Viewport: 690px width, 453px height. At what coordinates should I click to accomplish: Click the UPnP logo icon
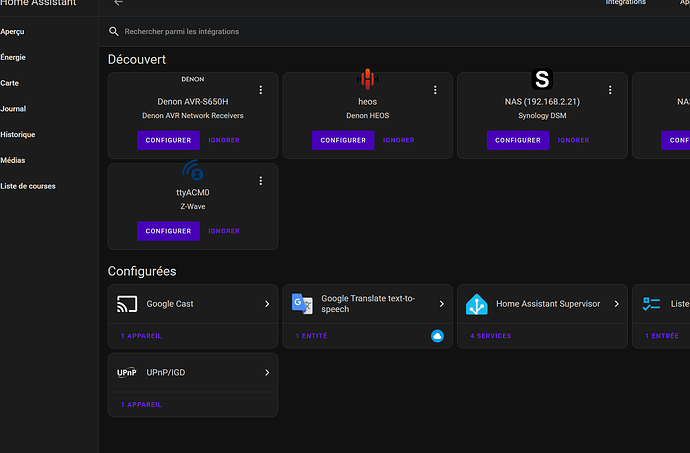coord(127,372)
